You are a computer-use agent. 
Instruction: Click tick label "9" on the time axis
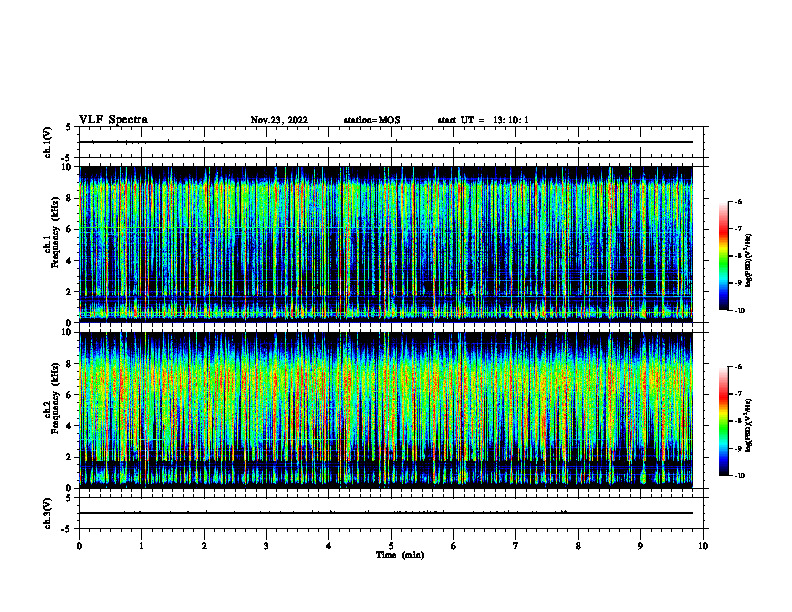point(640,546)
